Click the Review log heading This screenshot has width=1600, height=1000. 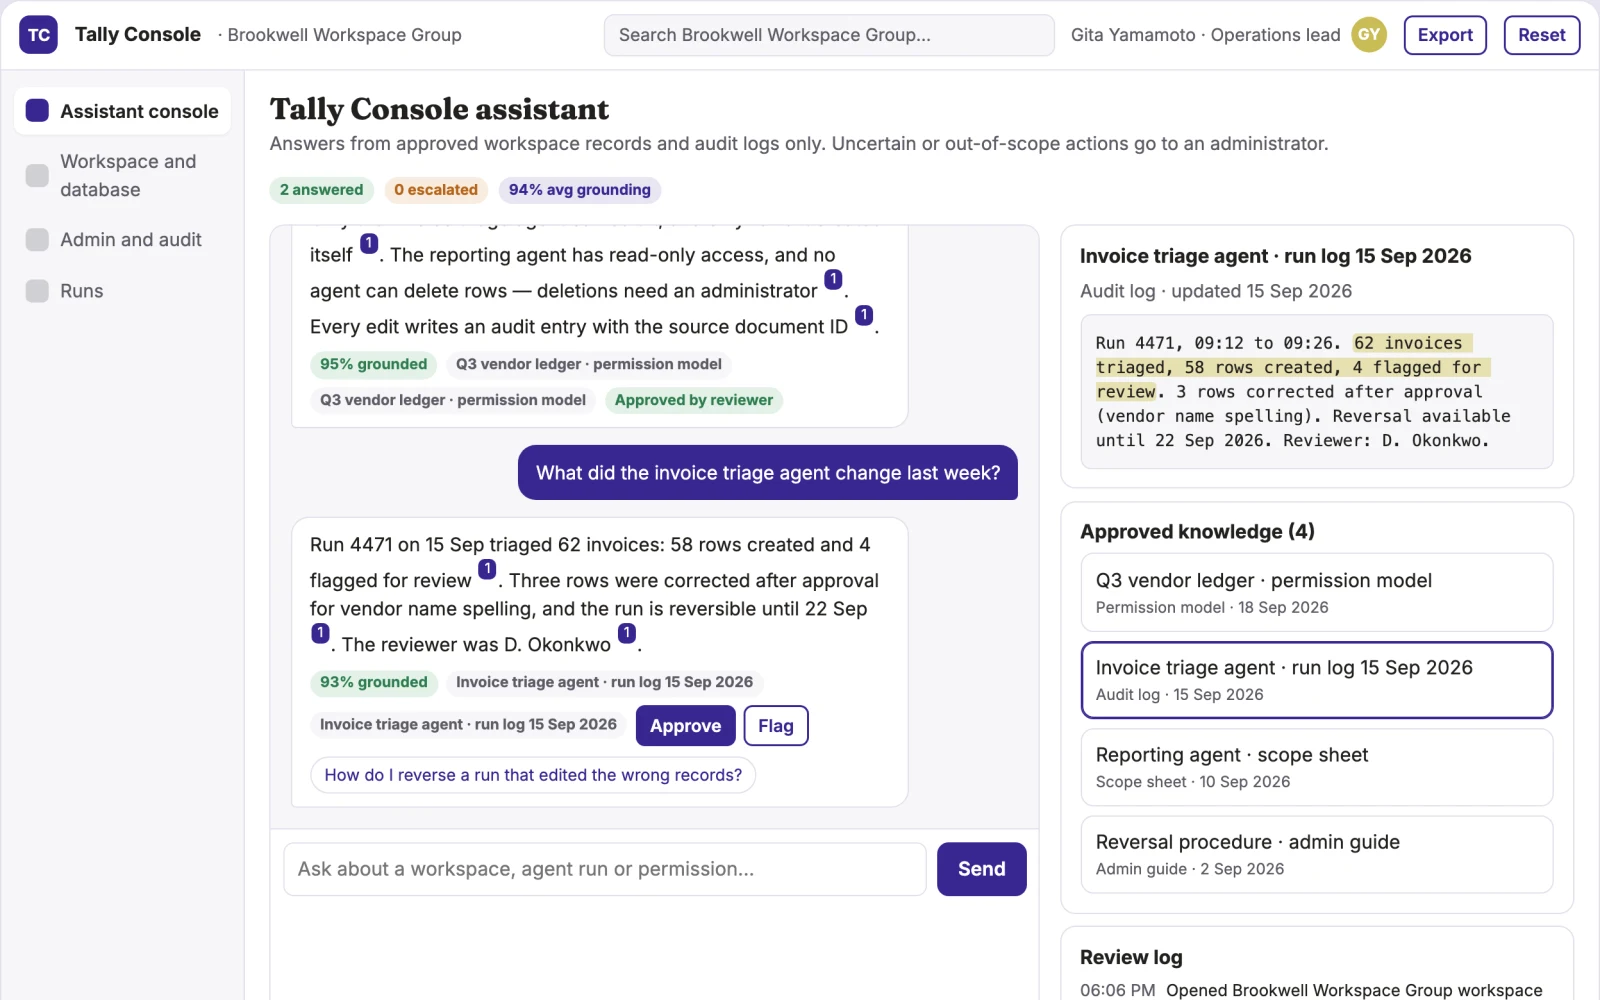tap(1131, 957)
